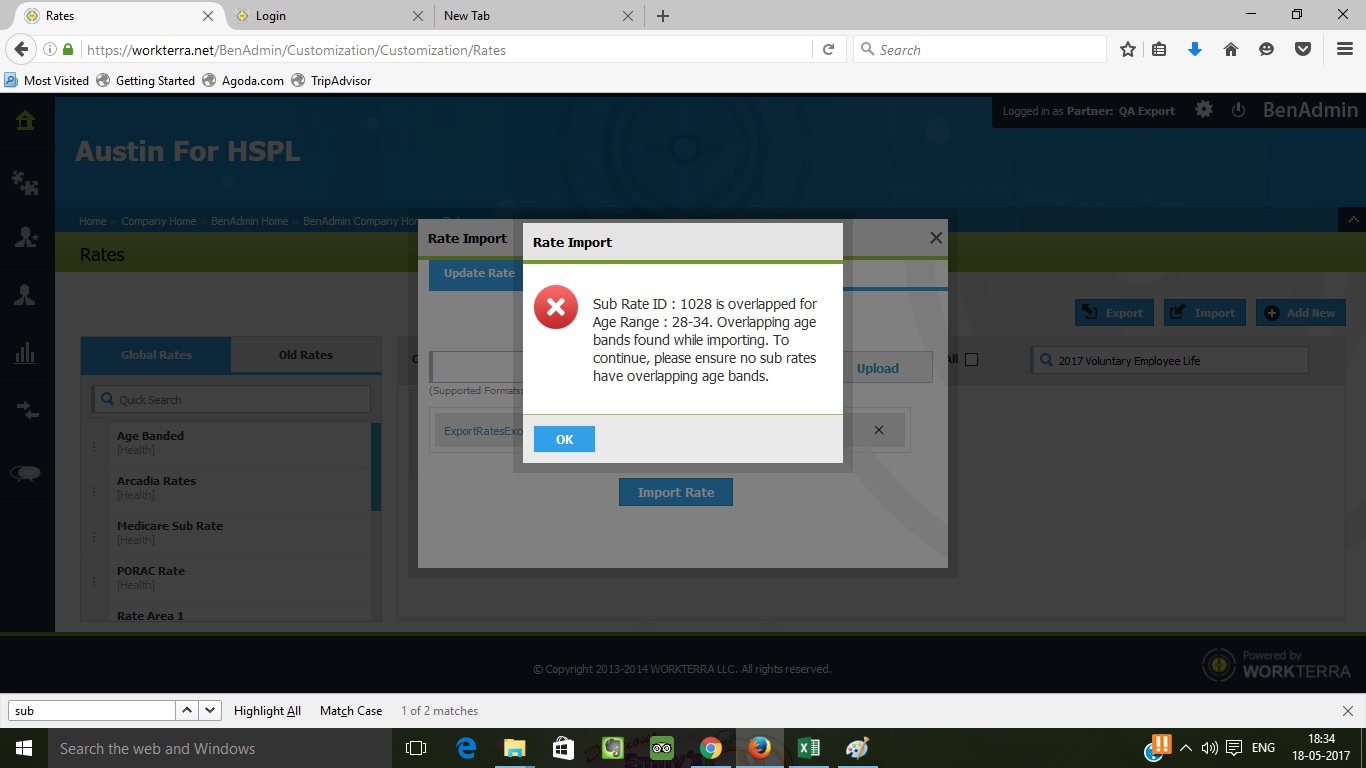Open the Update Rate tab
The height and width of the screenshot is (768, 1366).
(479, 273)
